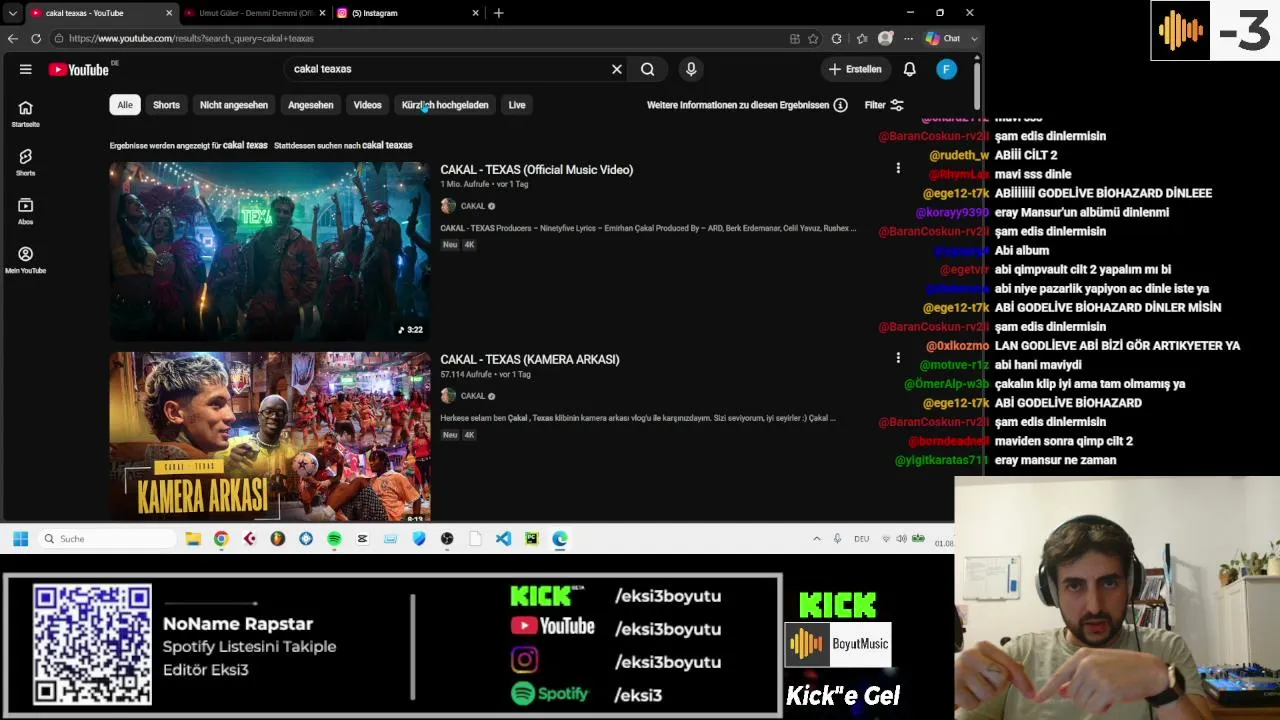Open the browser favorites list icon
Viewport: 1280px width, 720px height.
click(x=861, y=38)
